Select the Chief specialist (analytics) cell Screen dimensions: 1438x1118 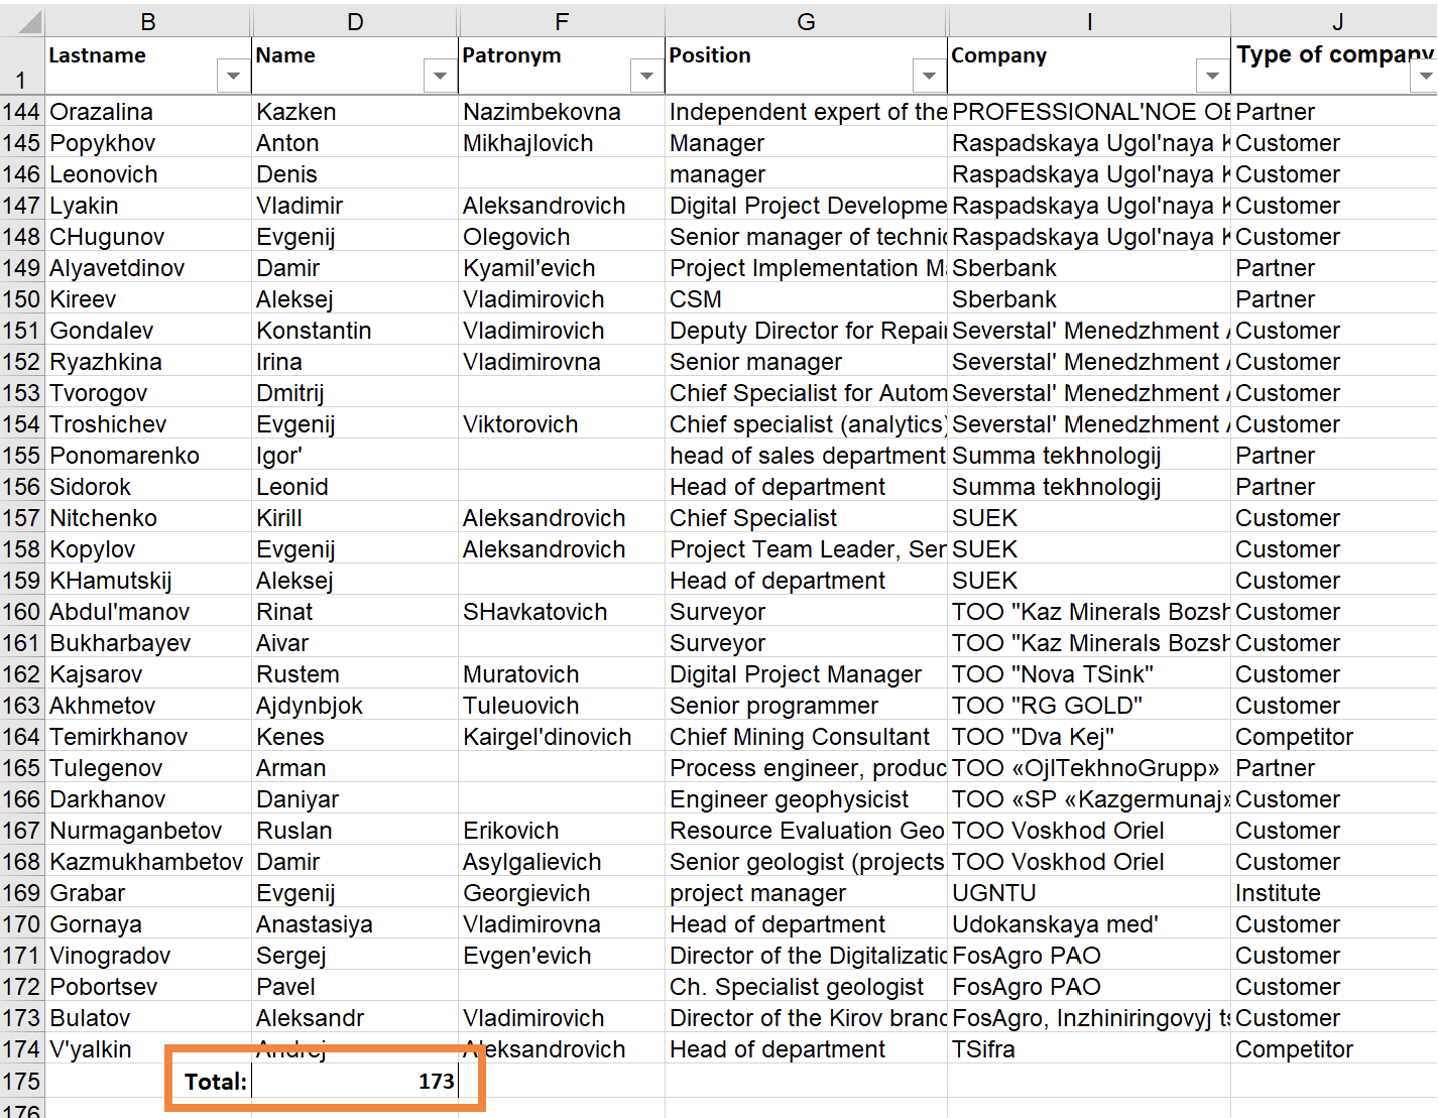point(806,424)
